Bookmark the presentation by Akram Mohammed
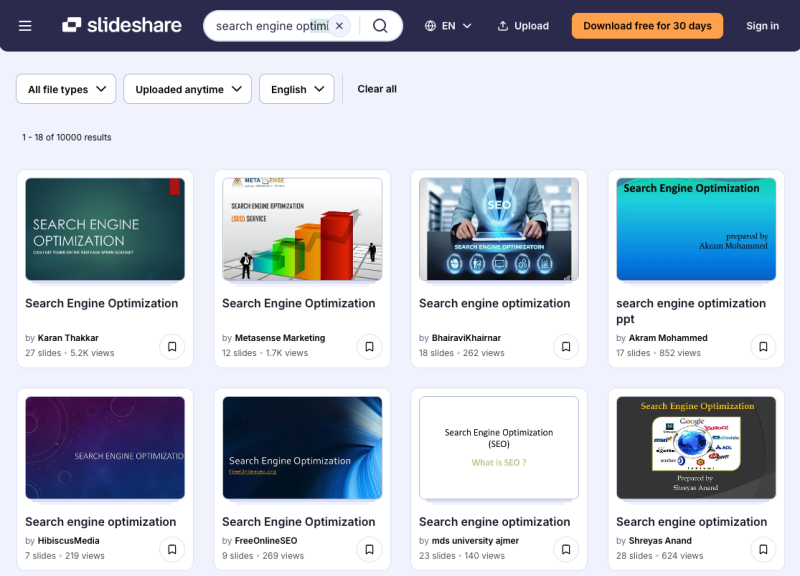The height and width of the screenshot is (576, 800). click(x=763, y=346)
